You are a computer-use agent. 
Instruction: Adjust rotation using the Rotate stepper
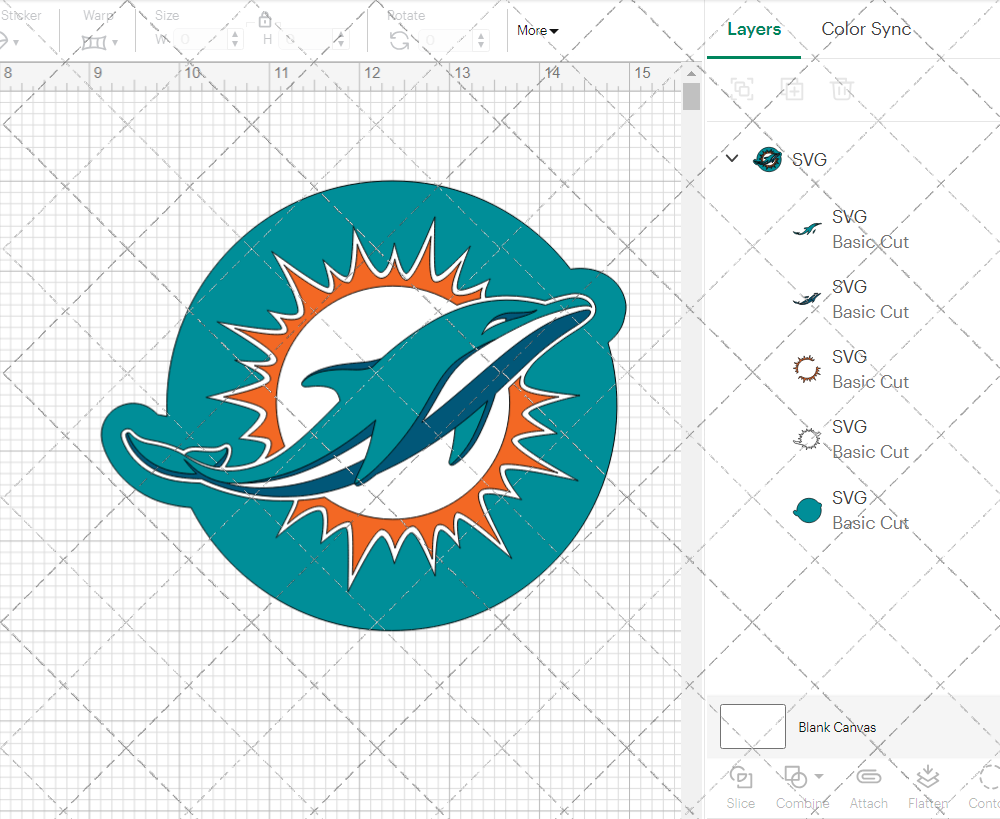coord(481,41)
